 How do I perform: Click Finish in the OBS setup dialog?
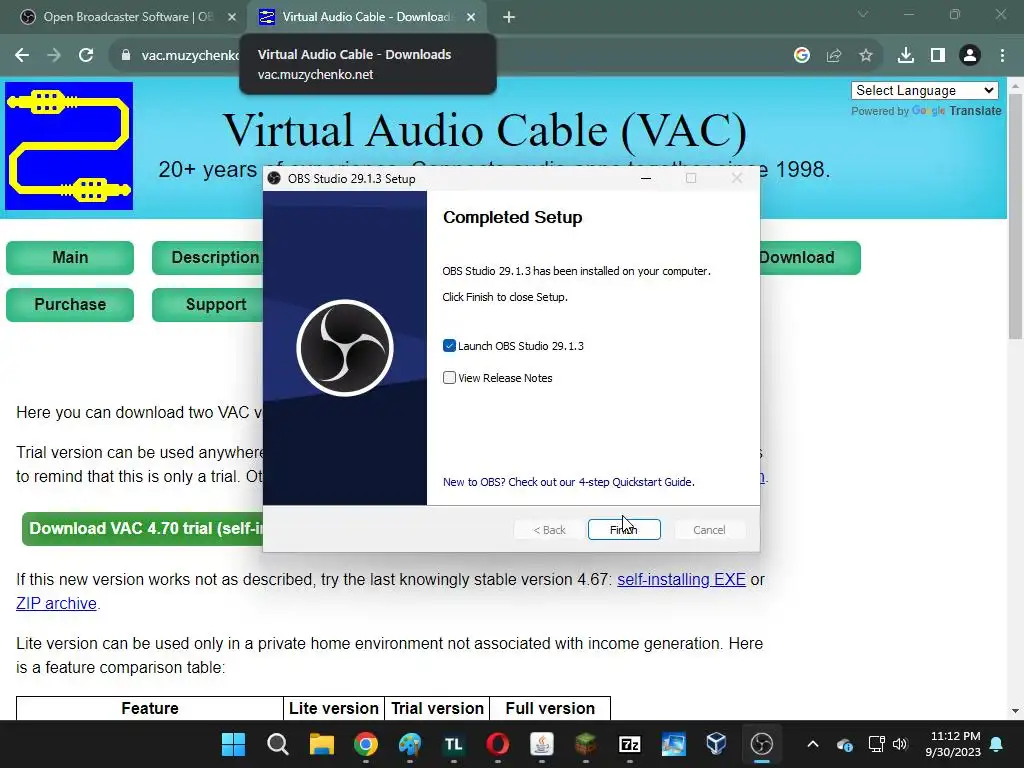tap(624, 530)
